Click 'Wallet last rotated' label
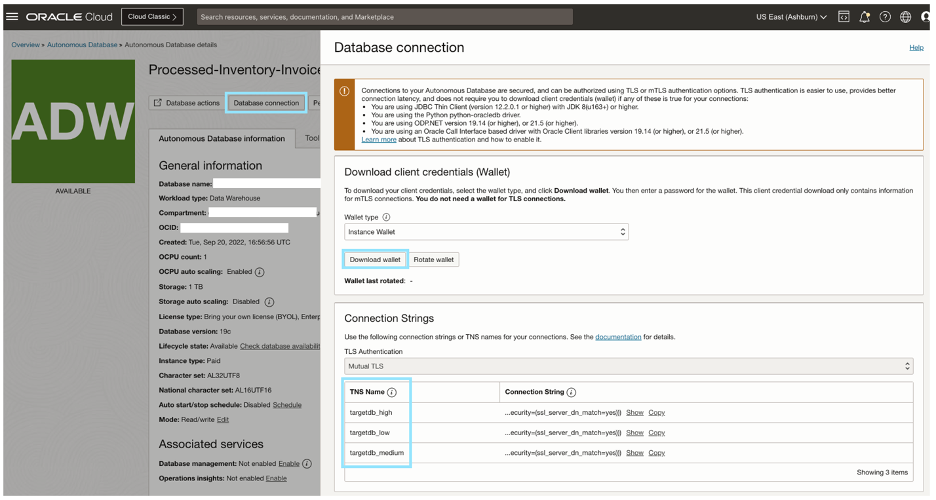936x500 pixels. 375,281
